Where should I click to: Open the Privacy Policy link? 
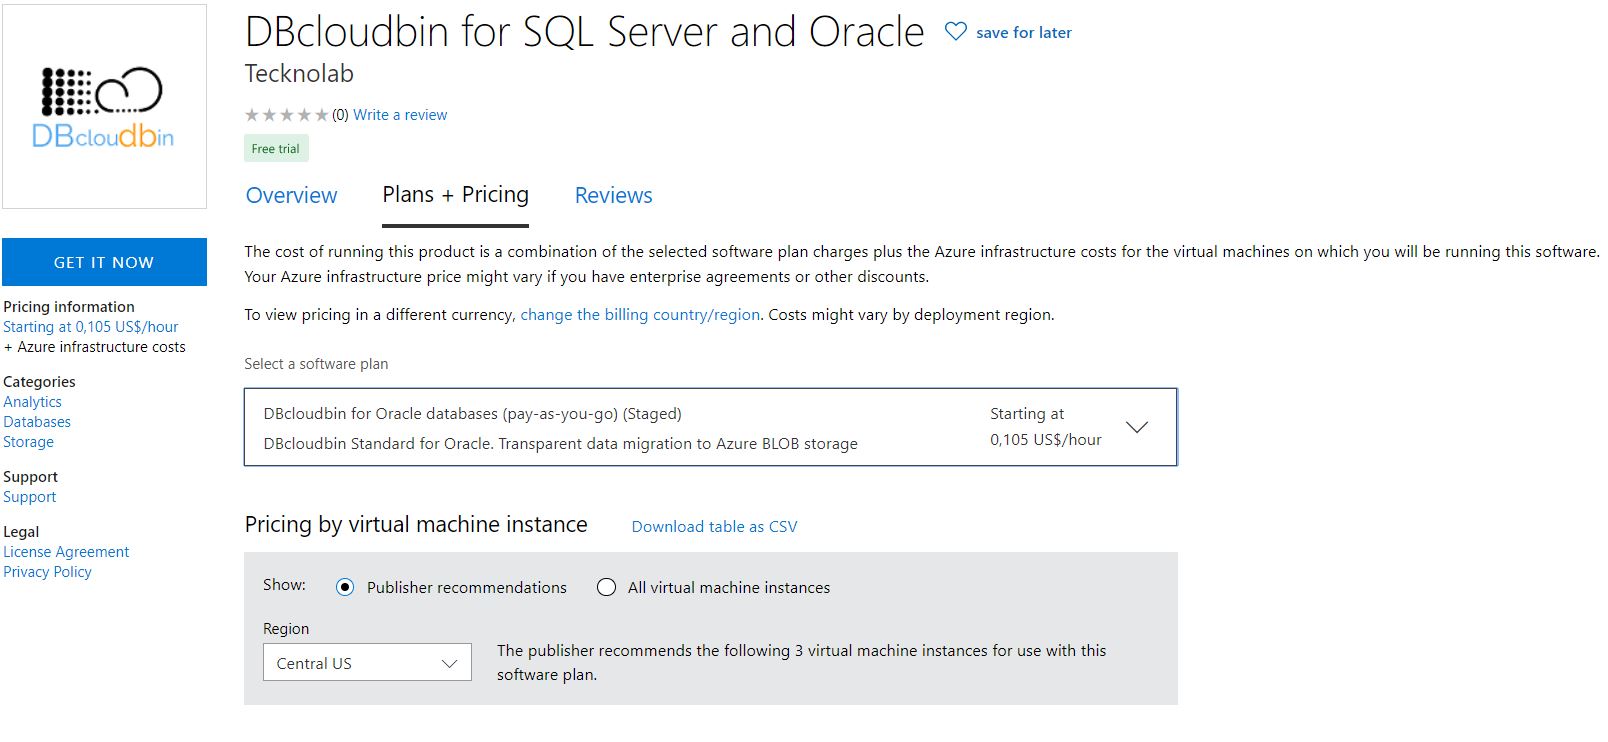(x=47, y=572)
